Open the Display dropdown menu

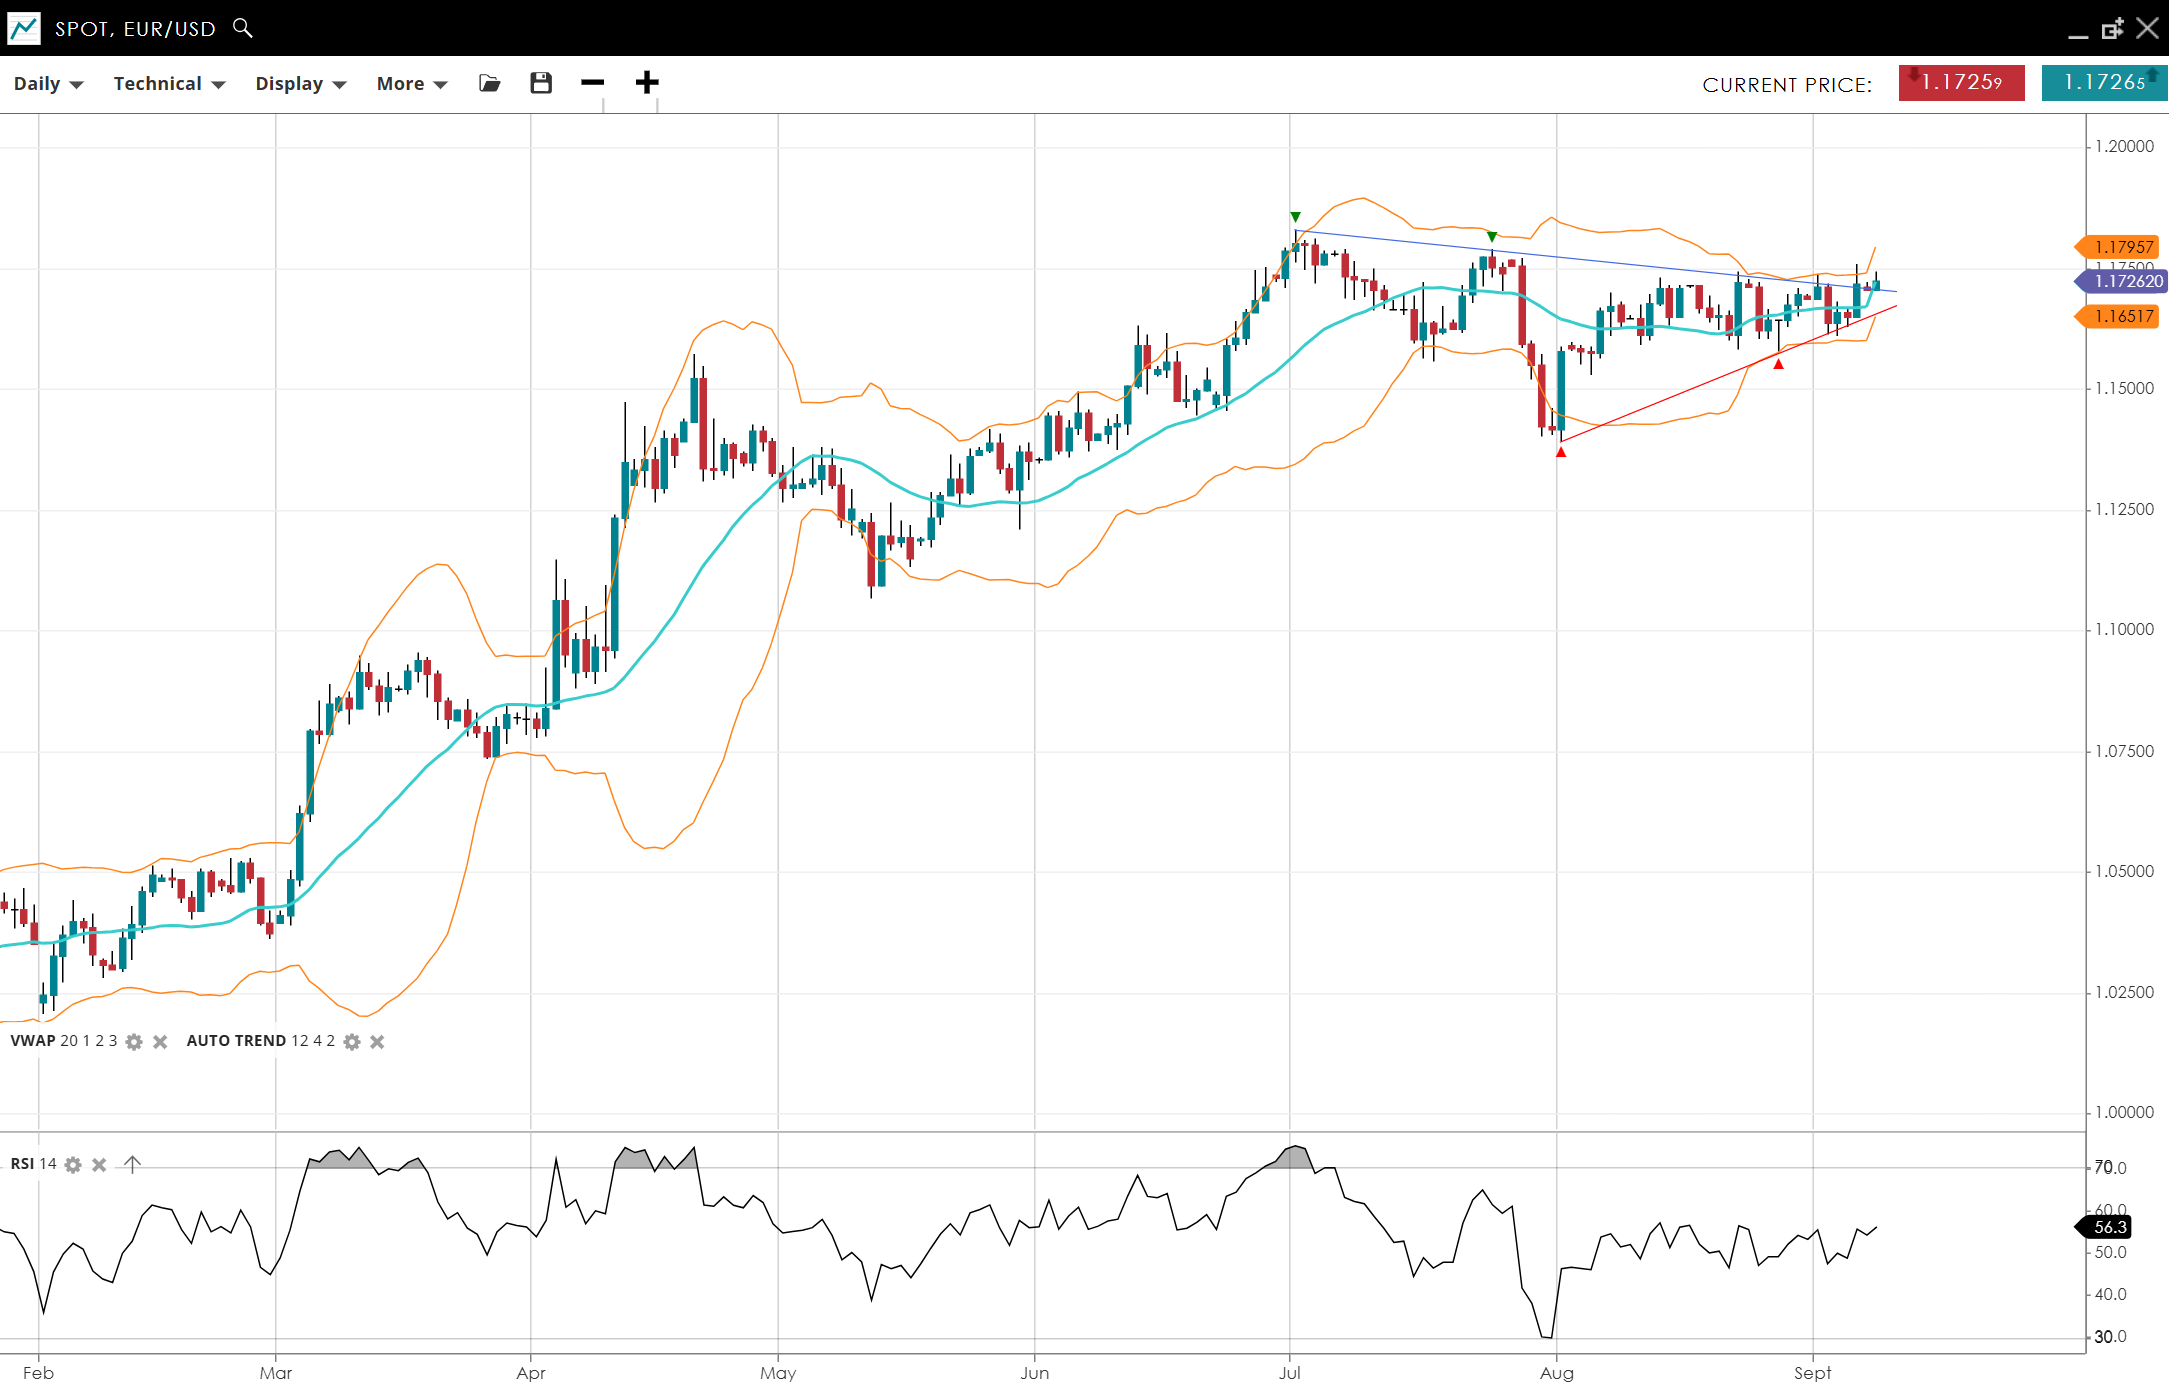[300, 84]
